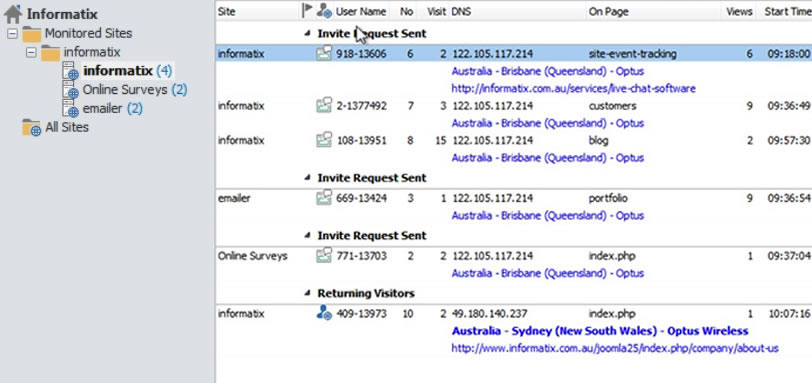Open the live-chat-software URL link
This screenshot has height=383, width=812.
point(573,89)
